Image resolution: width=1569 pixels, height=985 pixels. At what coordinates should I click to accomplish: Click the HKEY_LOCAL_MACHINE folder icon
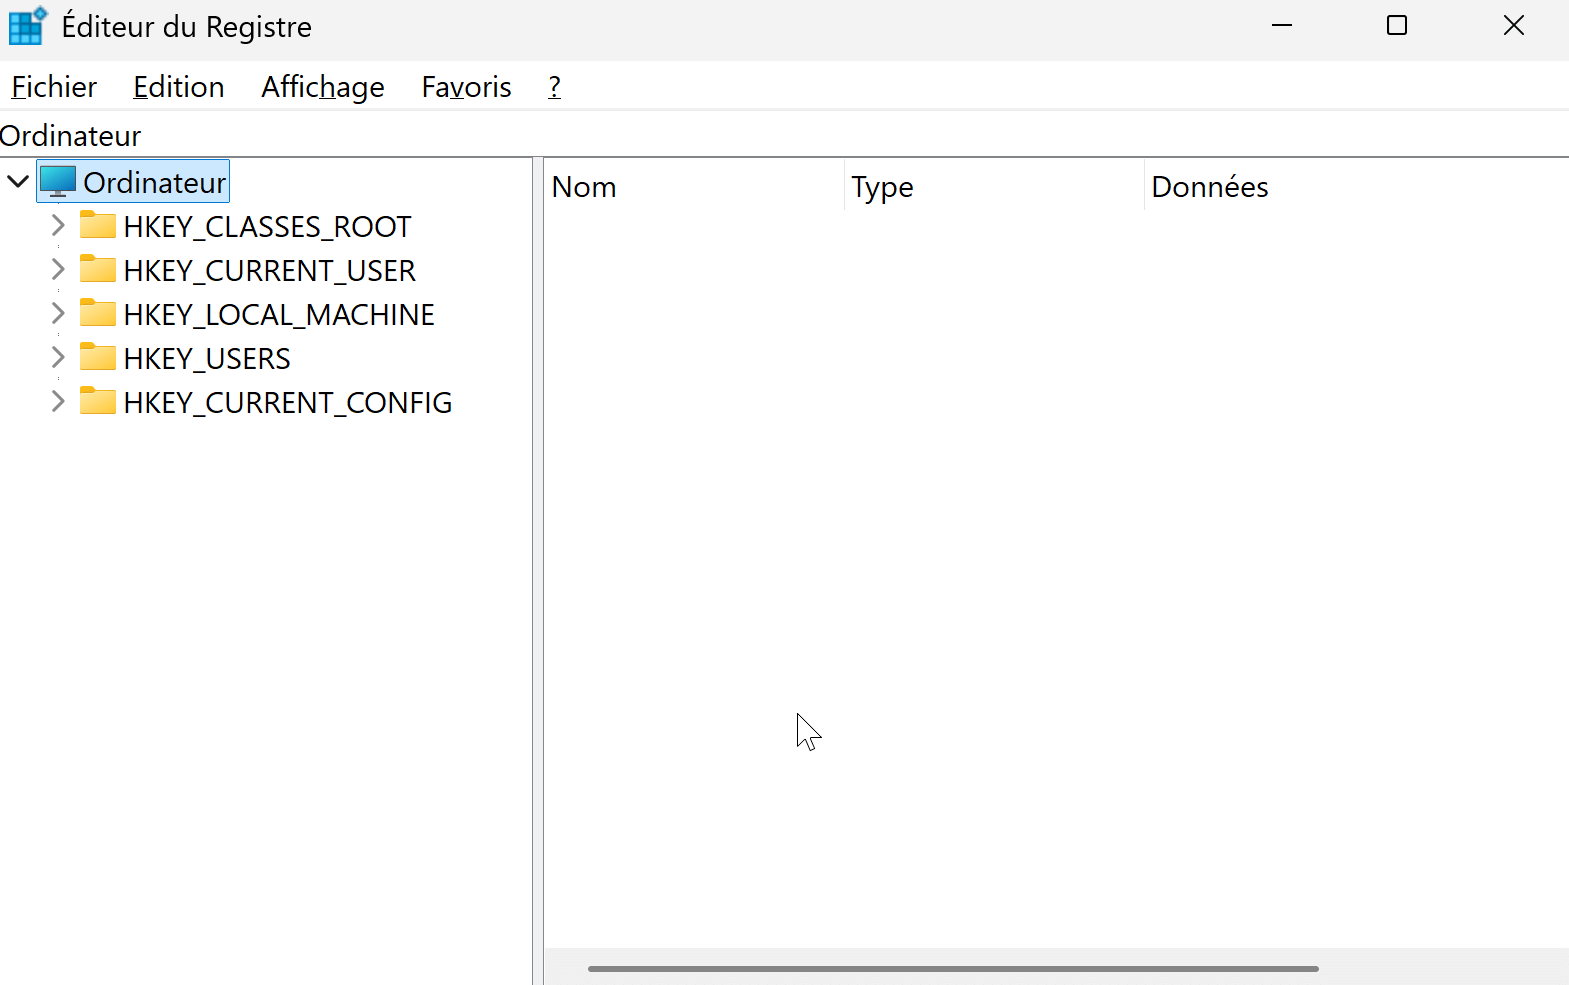pos(98,313)
